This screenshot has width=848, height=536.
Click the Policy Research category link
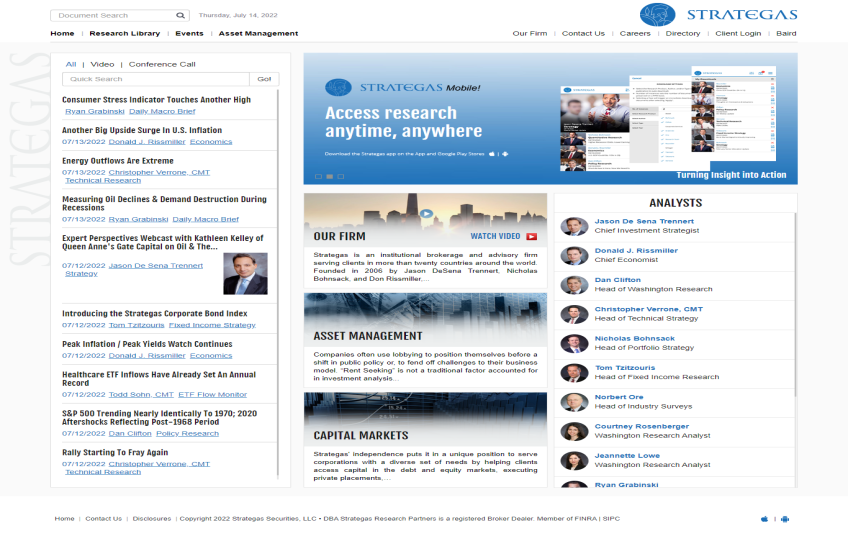pyautogui.click(x=188, y=434)
